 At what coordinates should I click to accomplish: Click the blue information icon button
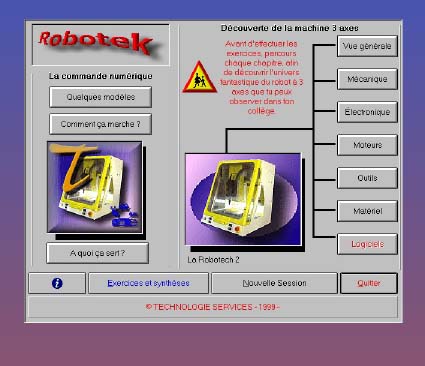[57, 283]
